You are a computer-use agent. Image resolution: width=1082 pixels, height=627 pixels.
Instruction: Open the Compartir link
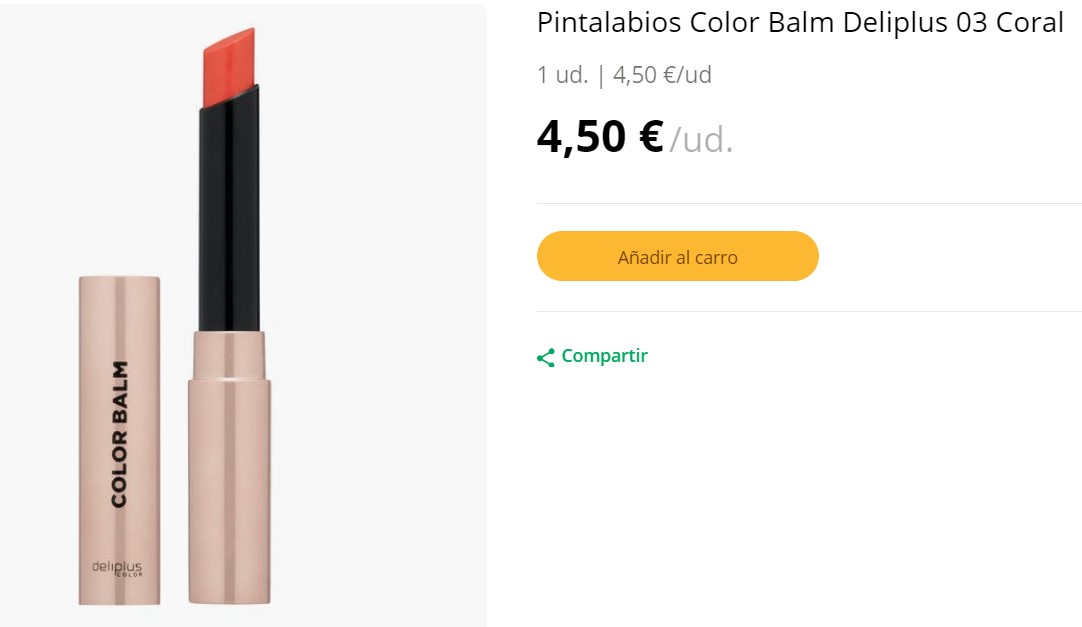[x=604, y=356]
